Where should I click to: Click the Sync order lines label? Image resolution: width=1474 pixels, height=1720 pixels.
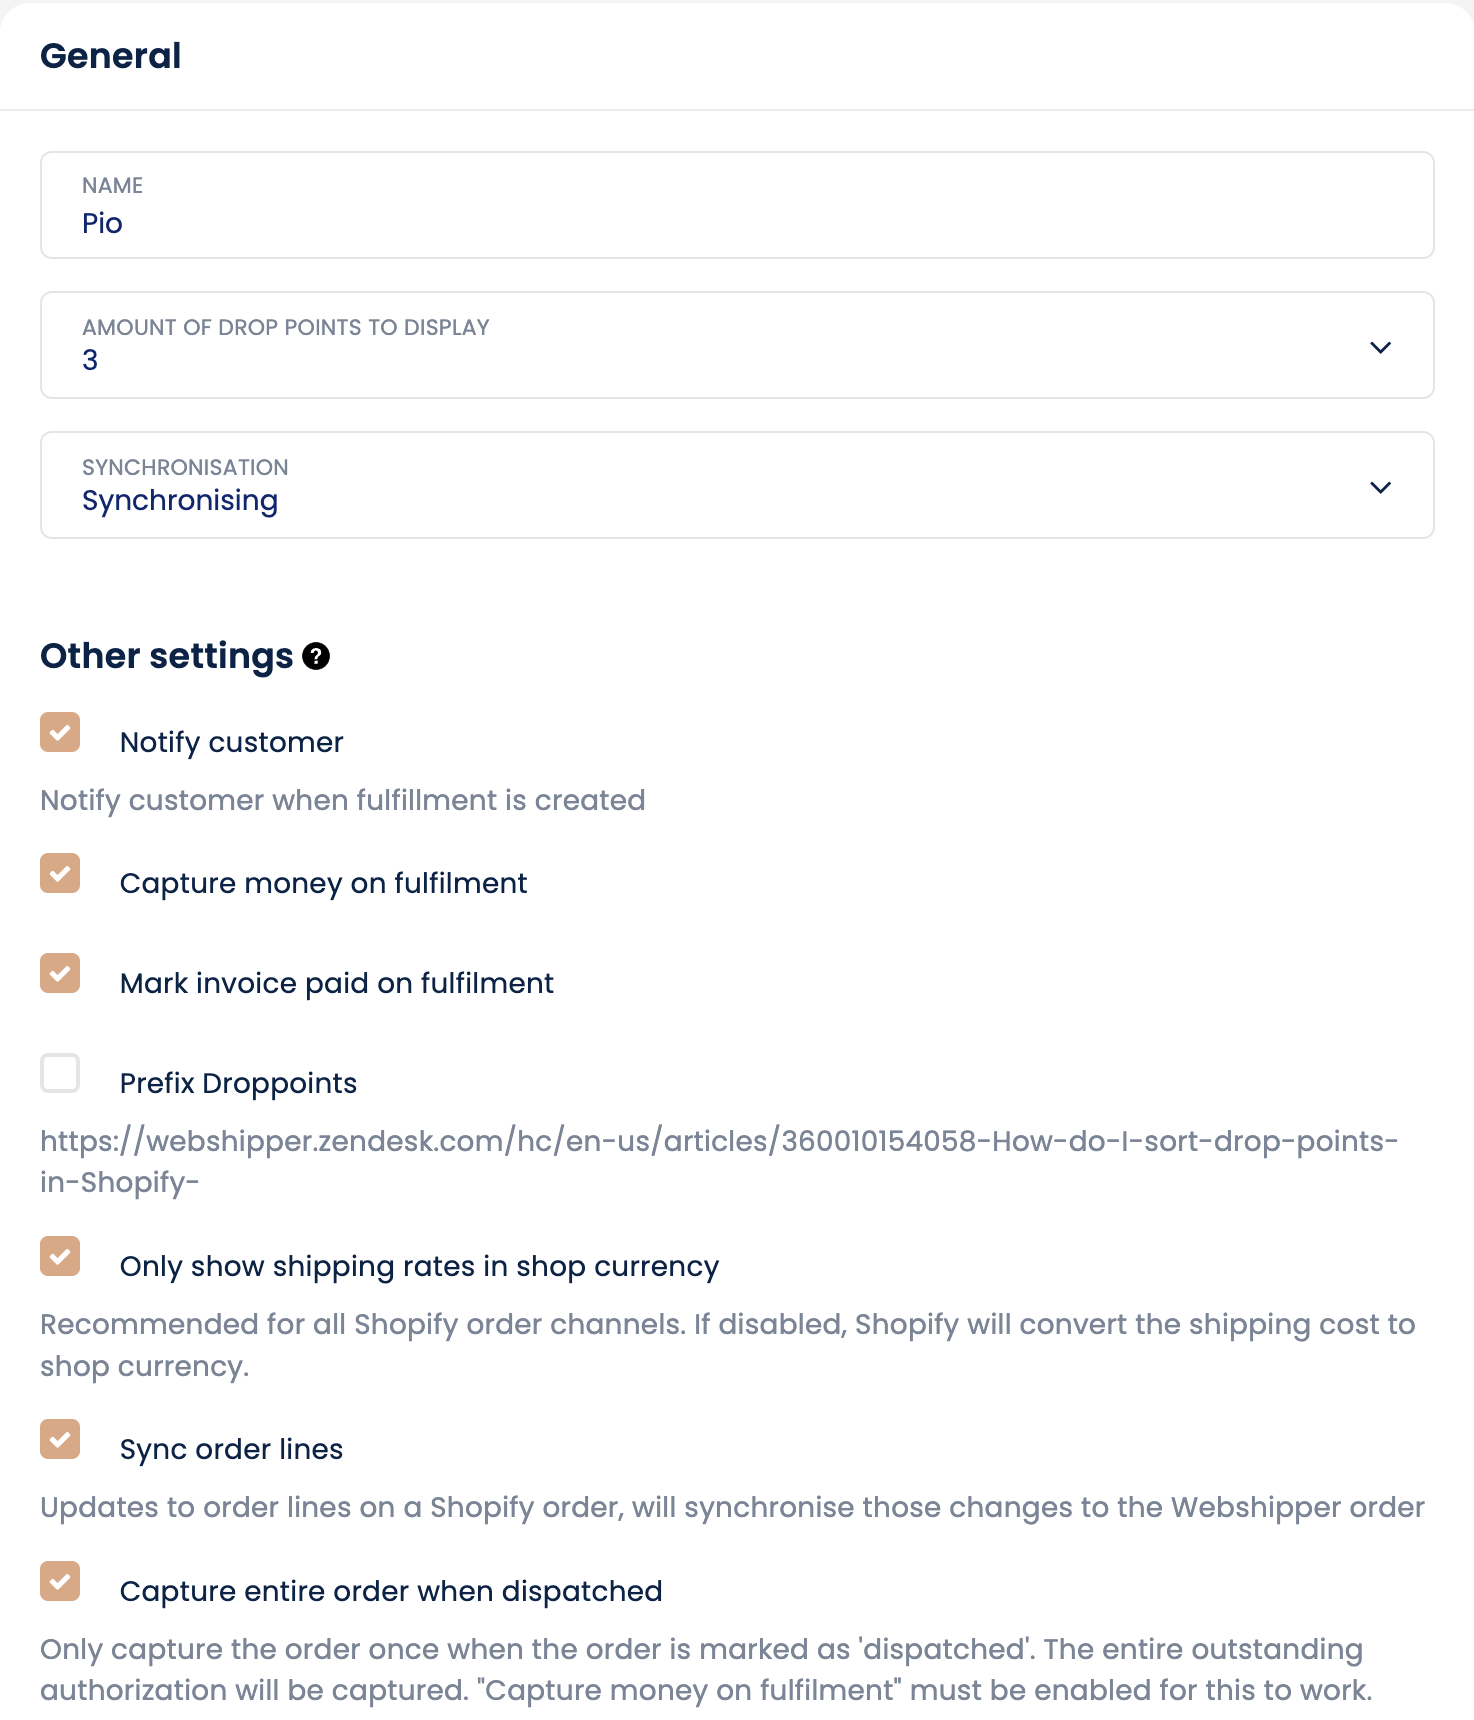click(231, 1449)
